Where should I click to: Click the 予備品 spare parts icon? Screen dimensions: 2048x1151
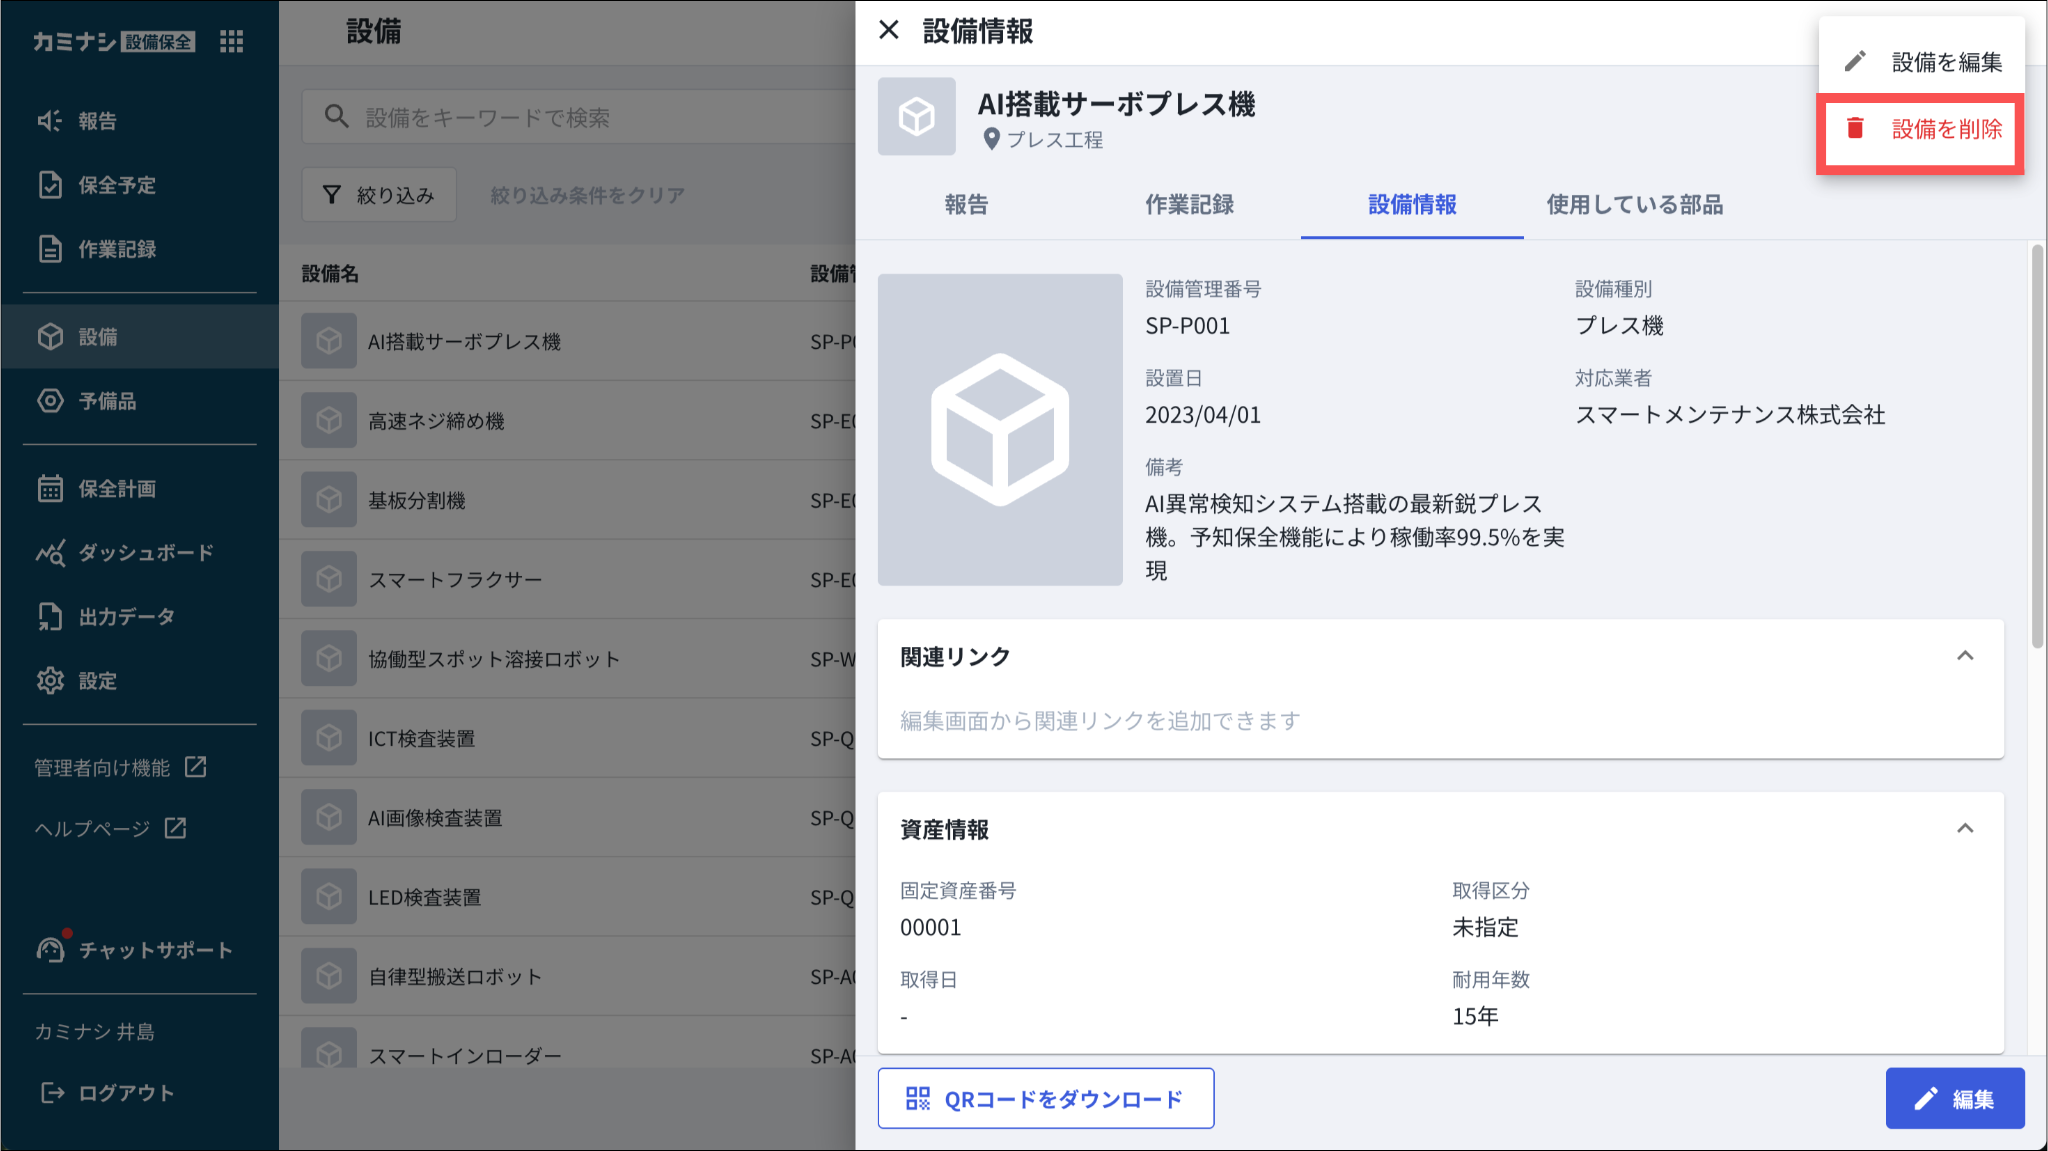(50, 401)
